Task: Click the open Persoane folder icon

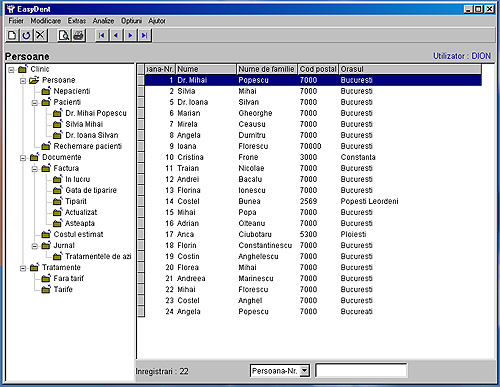Action: coord(34,80)
